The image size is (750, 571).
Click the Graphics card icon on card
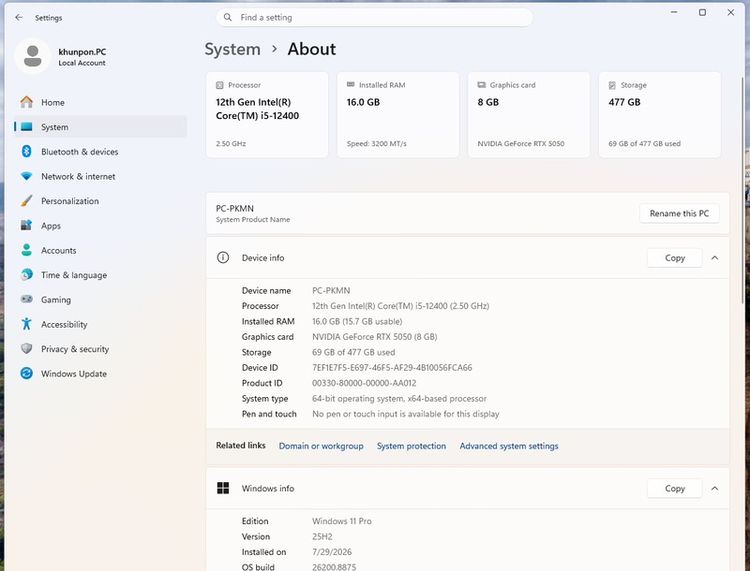tap(482, 85)
